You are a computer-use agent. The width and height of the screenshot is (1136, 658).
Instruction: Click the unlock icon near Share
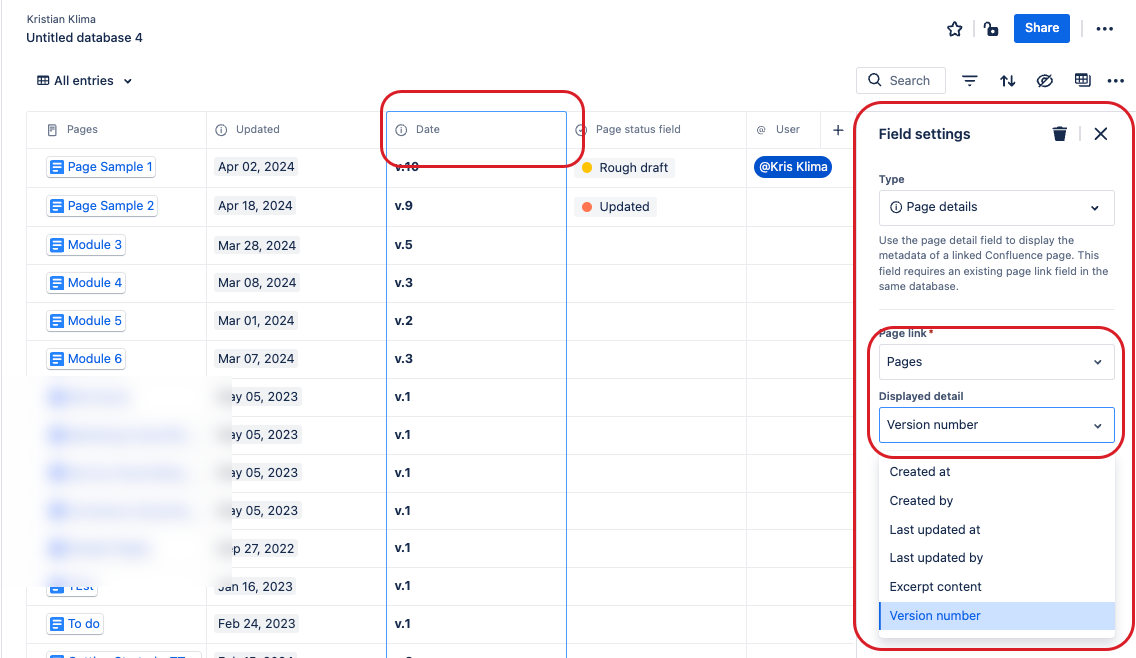click(x=990, y=29)
